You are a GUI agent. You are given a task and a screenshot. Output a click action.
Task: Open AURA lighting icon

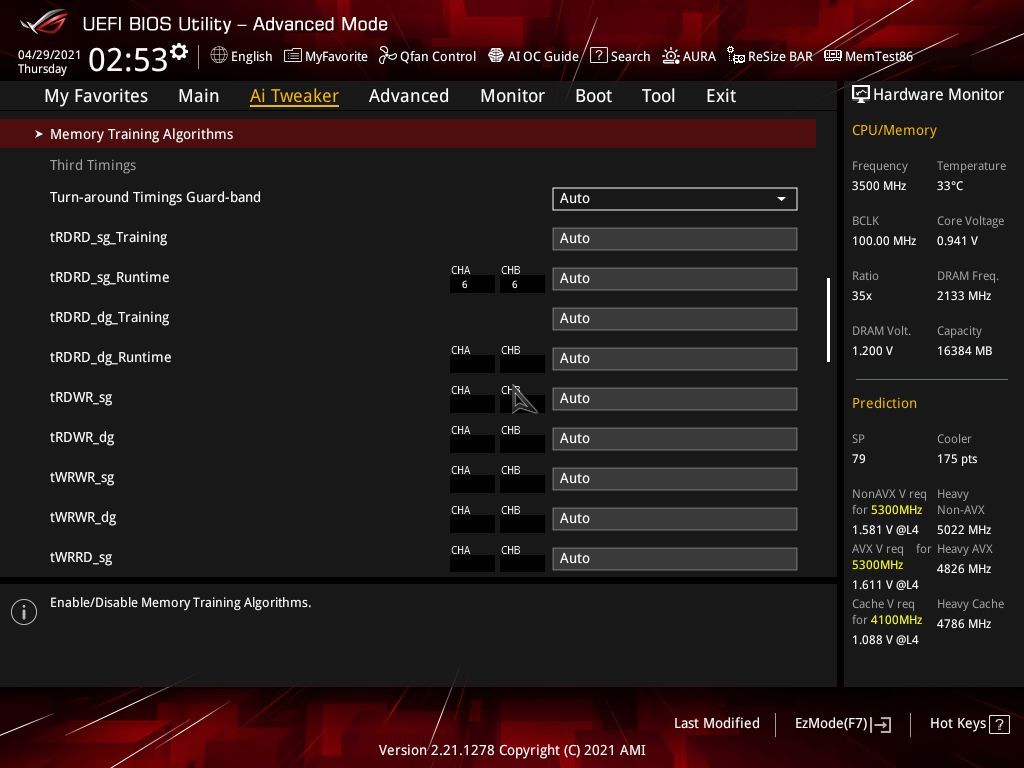(x=671, y=56)
